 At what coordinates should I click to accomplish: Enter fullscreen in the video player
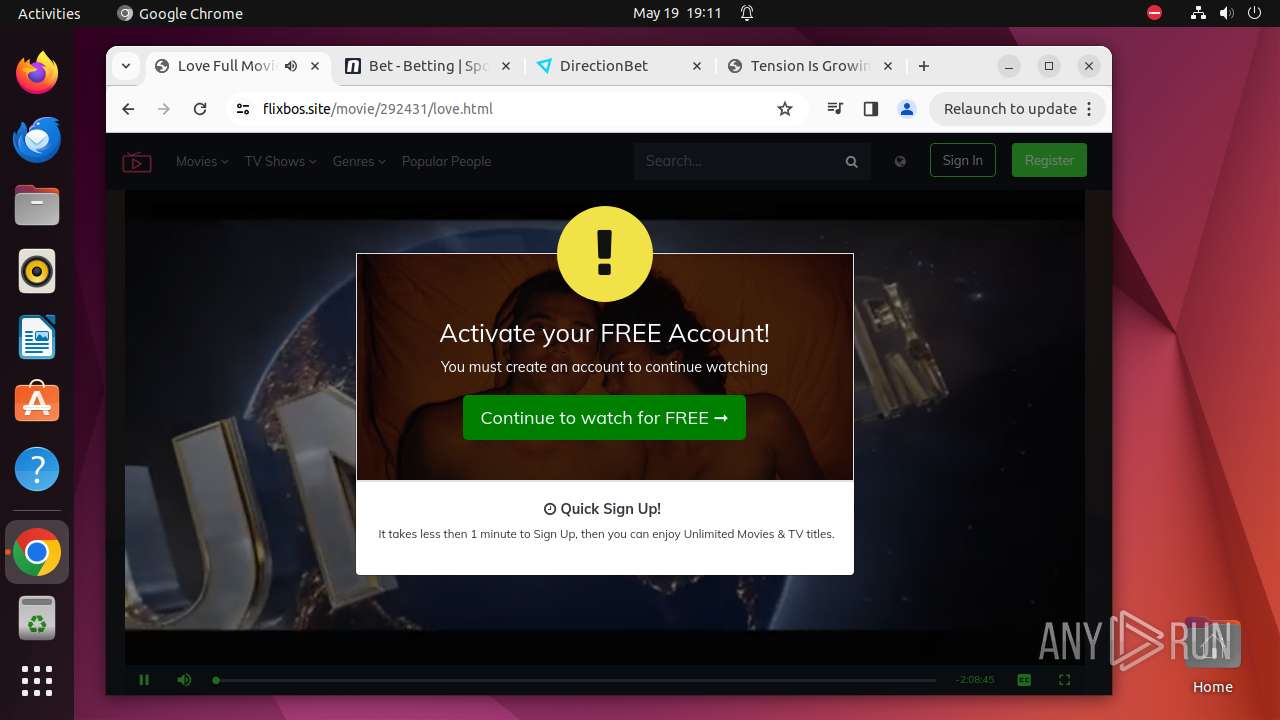(1064, 680)
